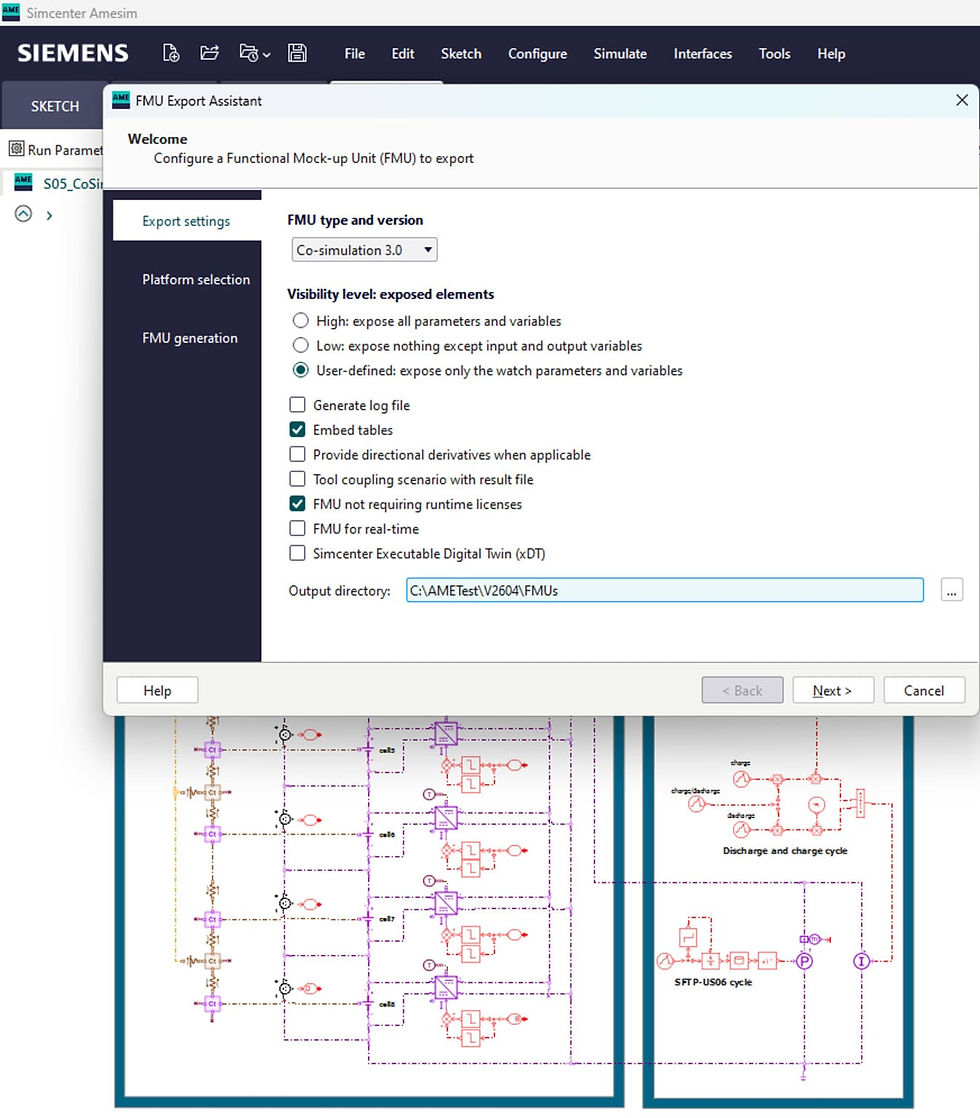Image resolution: width=980 pixels, height=1118 pixels.
Task: Enable Simcenter Executable Digital Twin checkbox
Action: pos(297,553)
